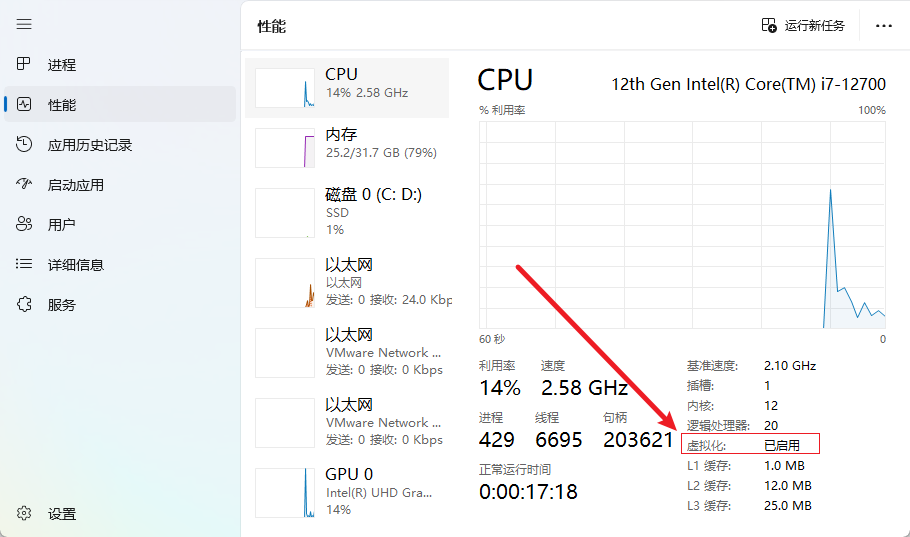The height and width of the screenshot is (537, 910).
Task: Click the 100% graph scale label
Action: pyautogui.click(x=872, y=110)
